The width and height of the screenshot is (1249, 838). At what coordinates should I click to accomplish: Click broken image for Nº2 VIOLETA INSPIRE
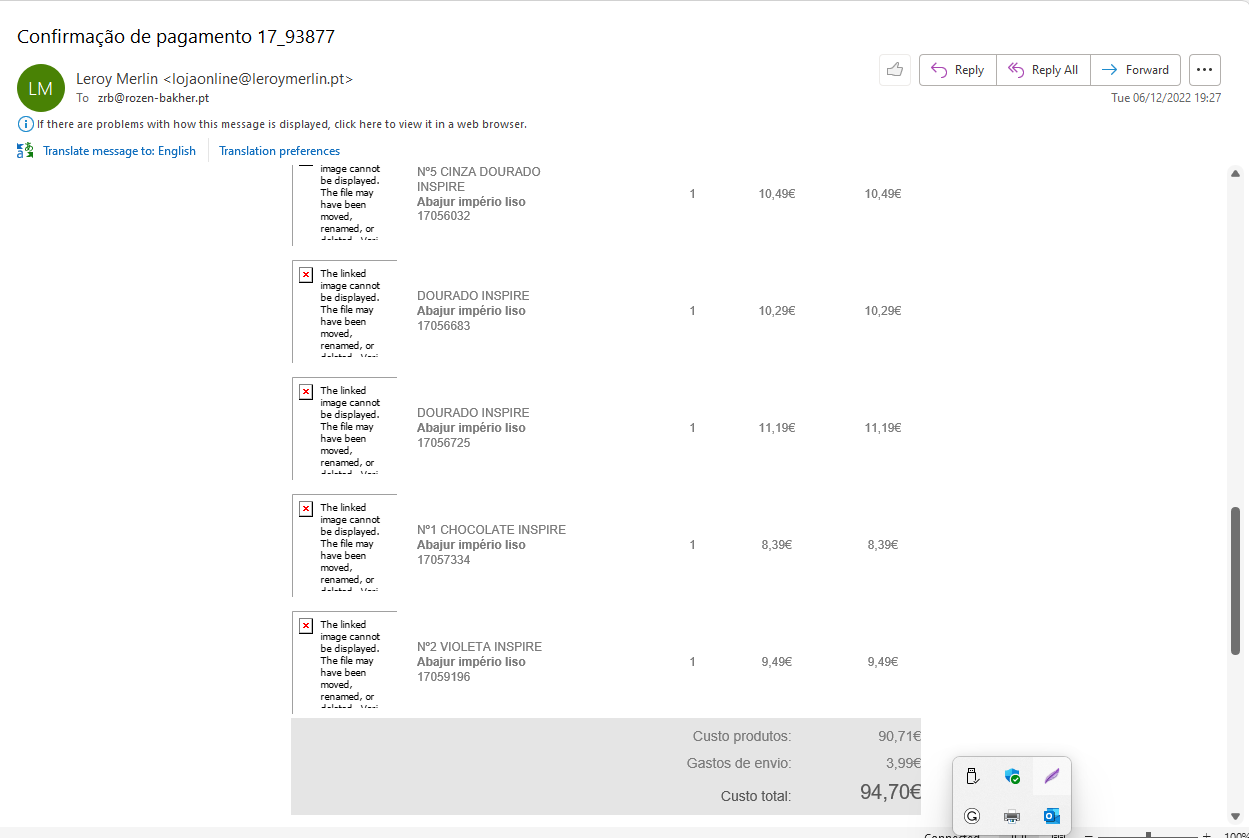pos(344,661)
